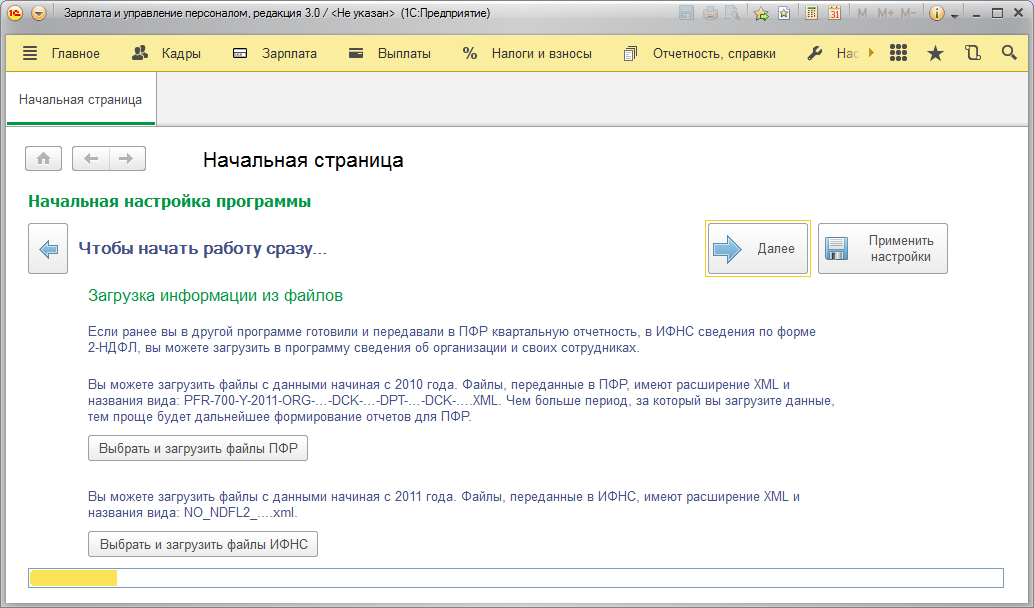
Task: Open the 1C main menu dropdown arrow
Action: pos(39,14)
